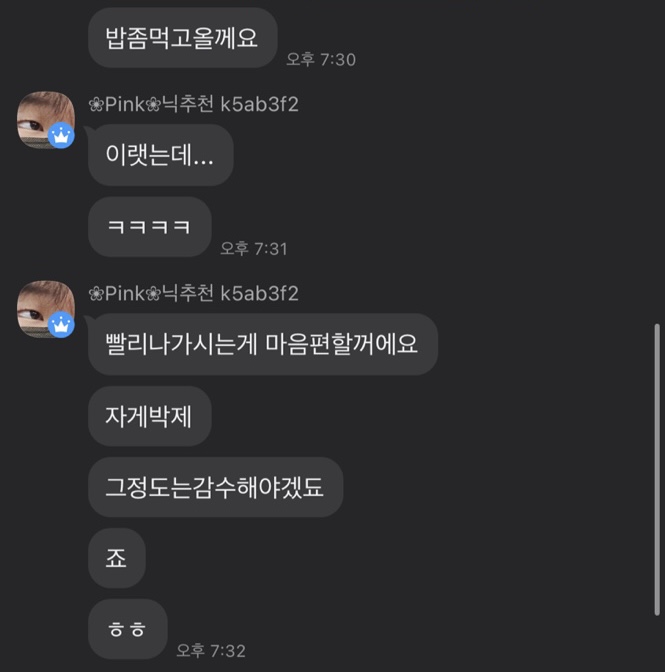
Task: Select the 죠 message bubble
Action: pos(117,558)
